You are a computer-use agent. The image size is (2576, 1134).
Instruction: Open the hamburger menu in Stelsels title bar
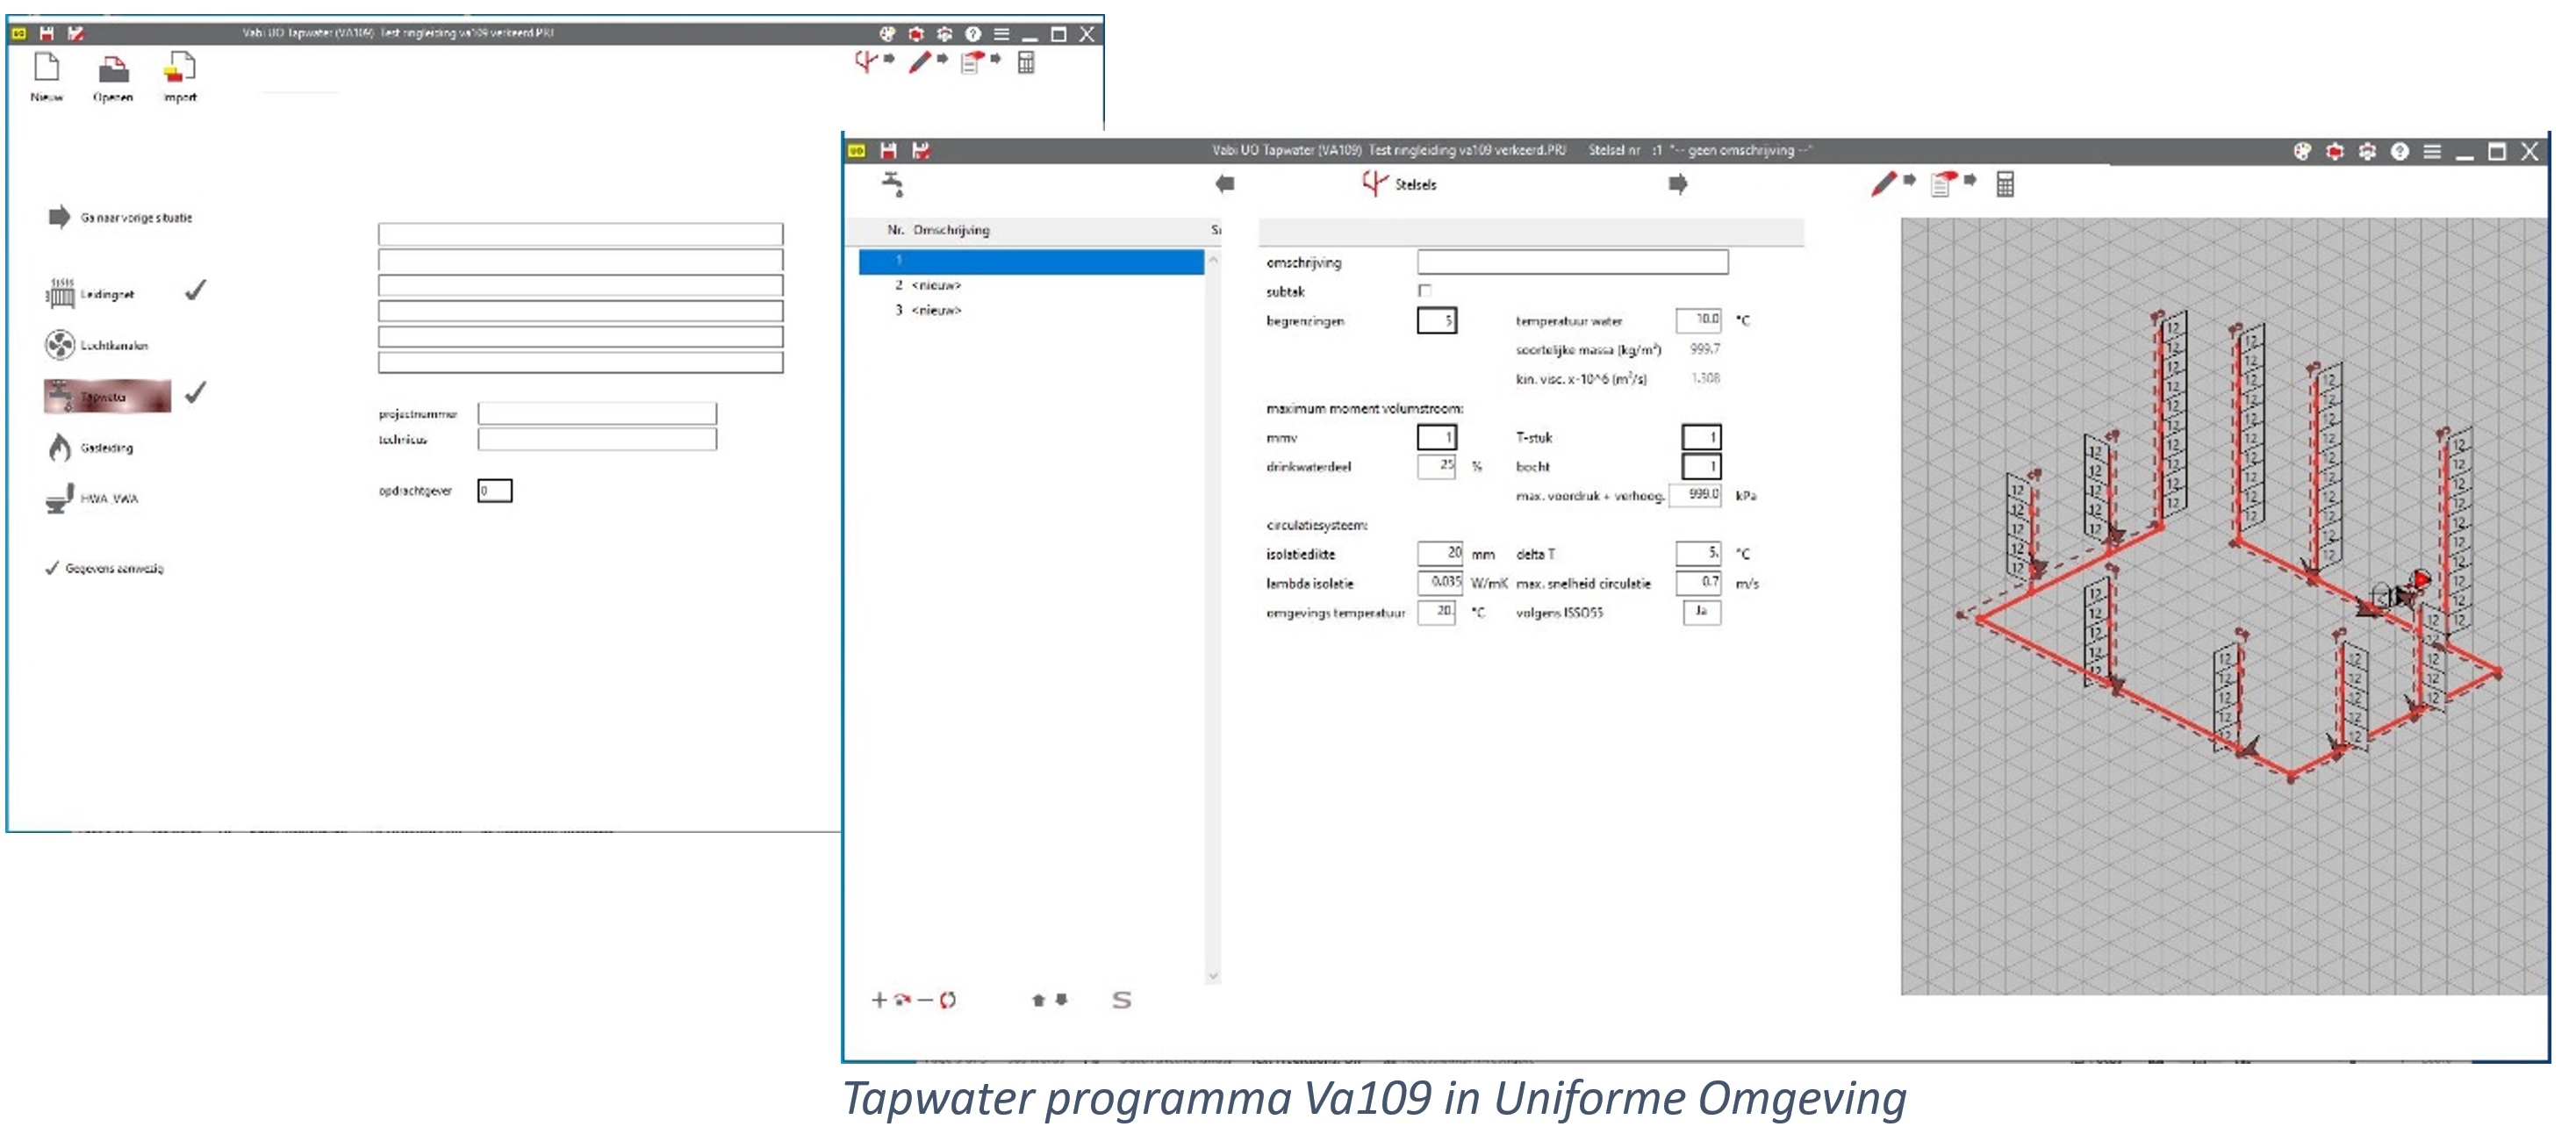tap(2432, 151)
